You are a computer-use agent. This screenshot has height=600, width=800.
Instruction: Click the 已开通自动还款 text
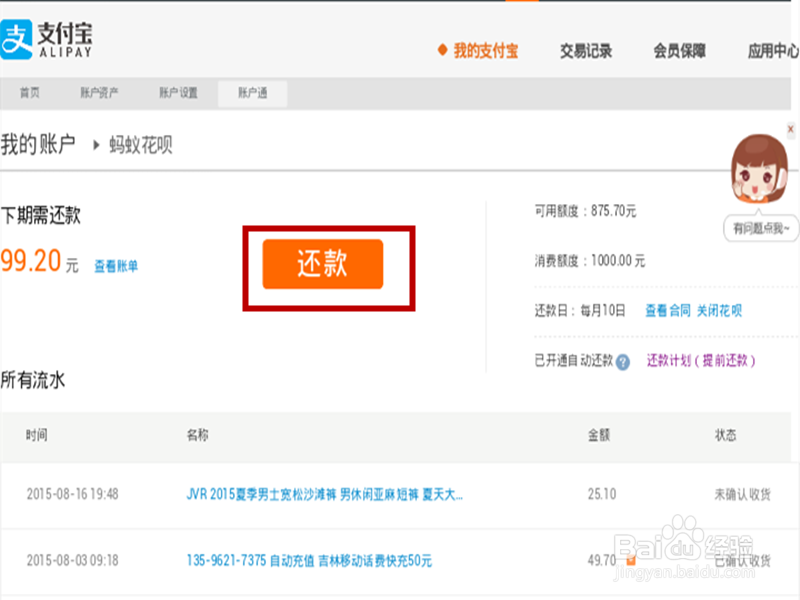click(x=573, y=361)
